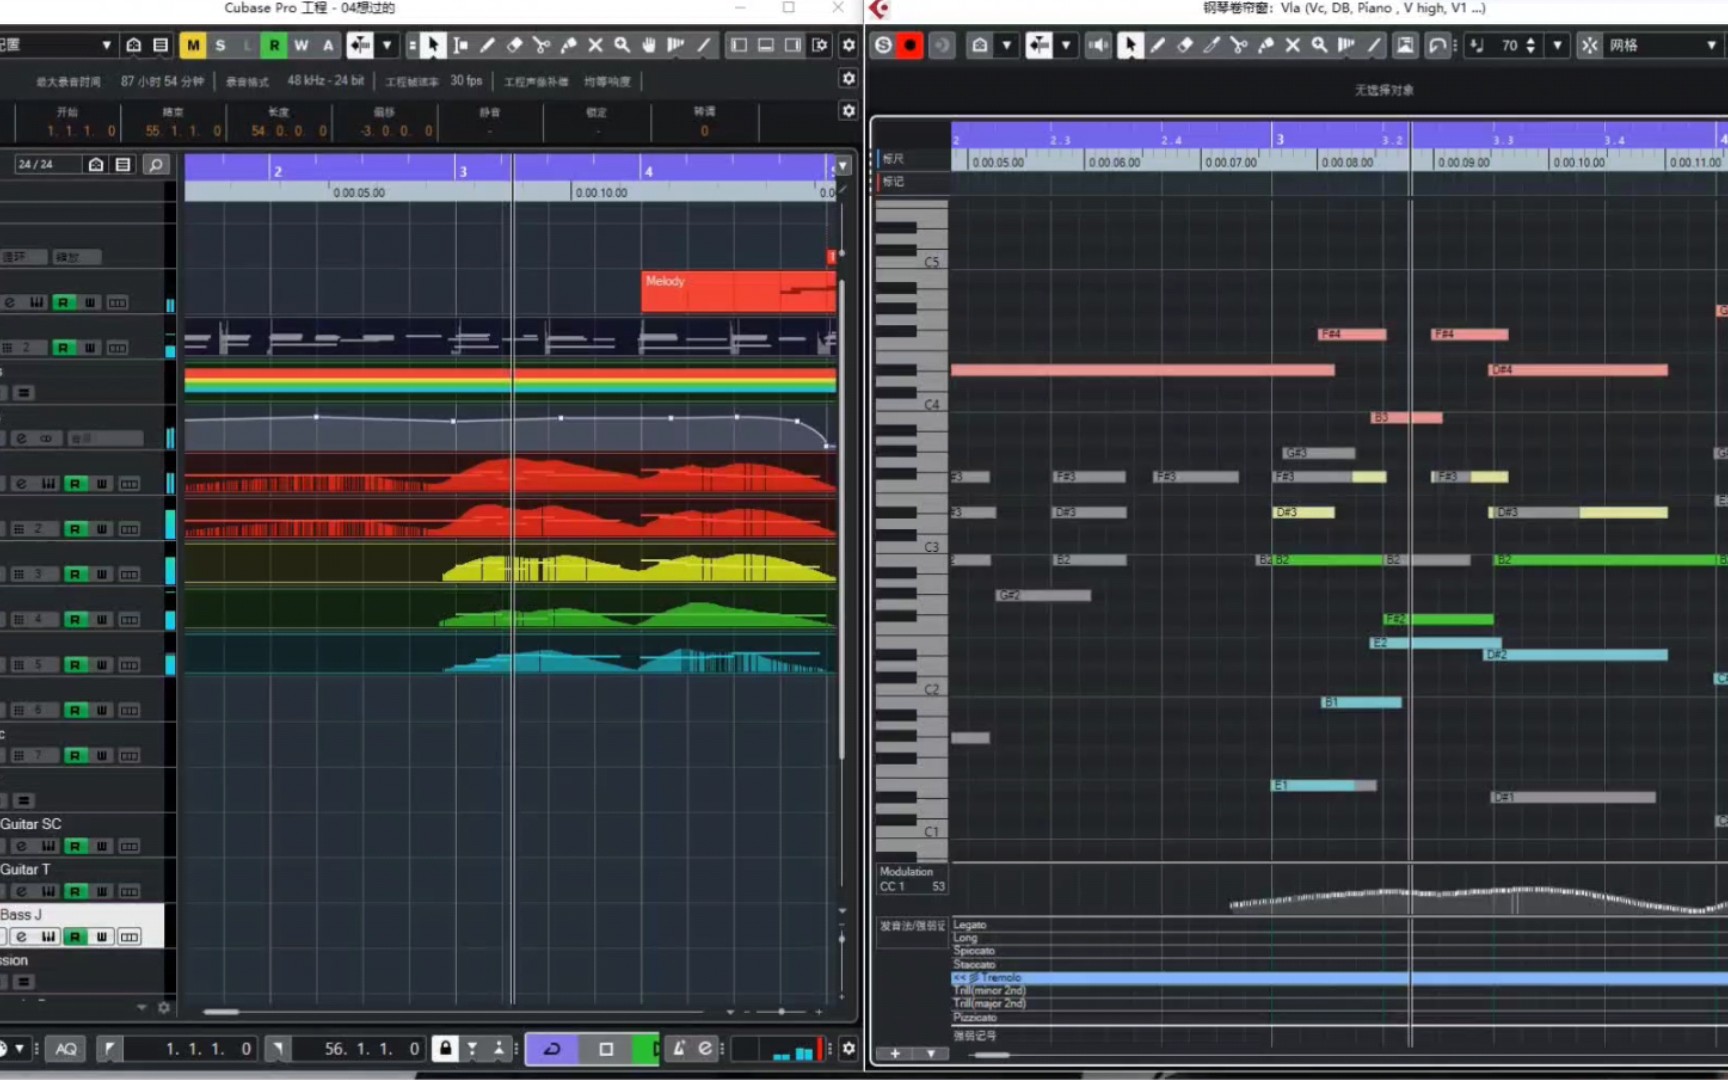Select the Mute X tool in project window
This screenshot has height=1080, width=1728.
pos(595,45)
